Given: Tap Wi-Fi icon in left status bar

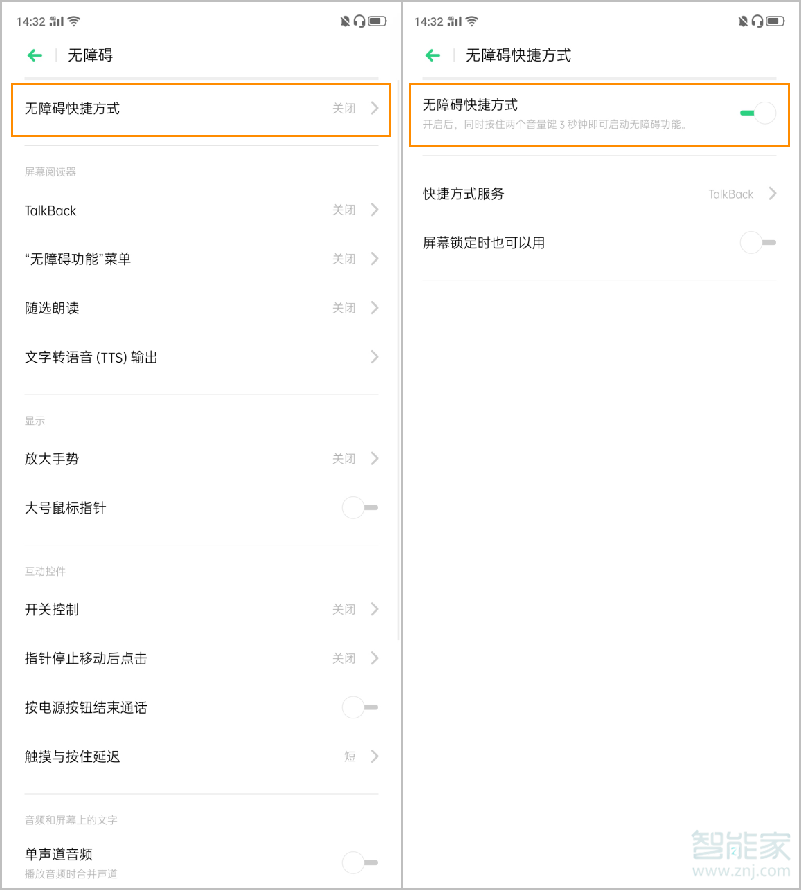Looking at the screenshot, I should click(73, 21).
